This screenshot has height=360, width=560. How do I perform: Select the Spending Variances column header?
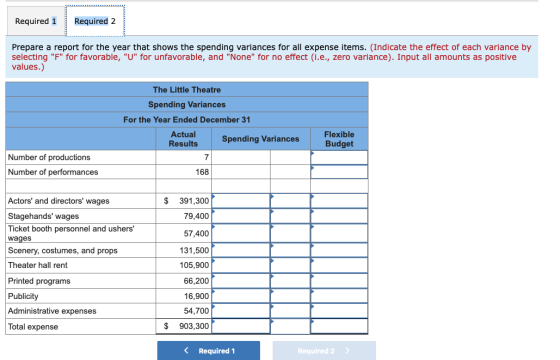click(261, 139)
